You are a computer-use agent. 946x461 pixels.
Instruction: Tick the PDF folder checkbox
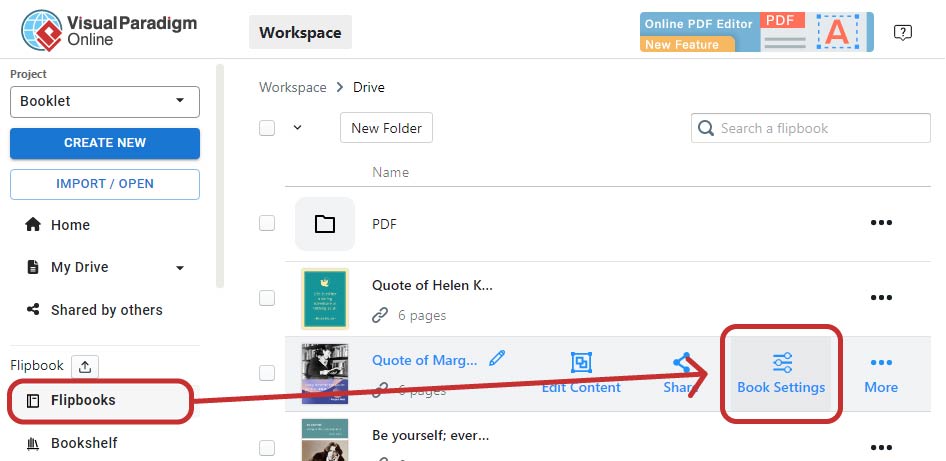click(x=267, y=223)
